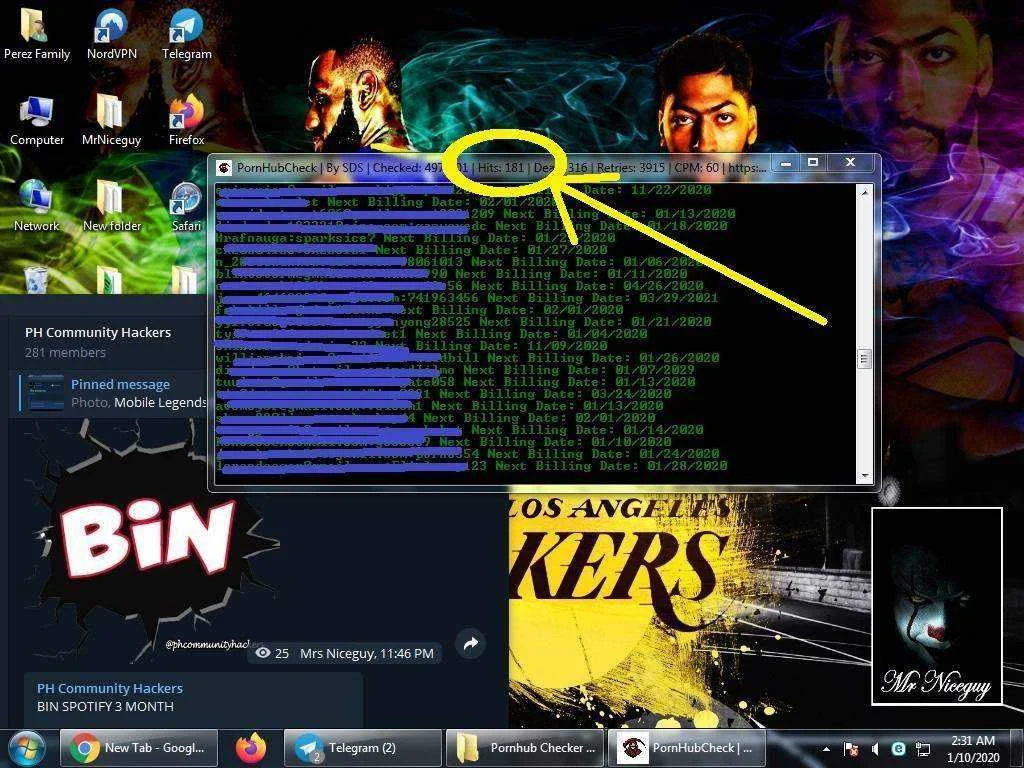Switch to the Telegram (2) taskbar button

pyautogui.click(x=362, y=748)
